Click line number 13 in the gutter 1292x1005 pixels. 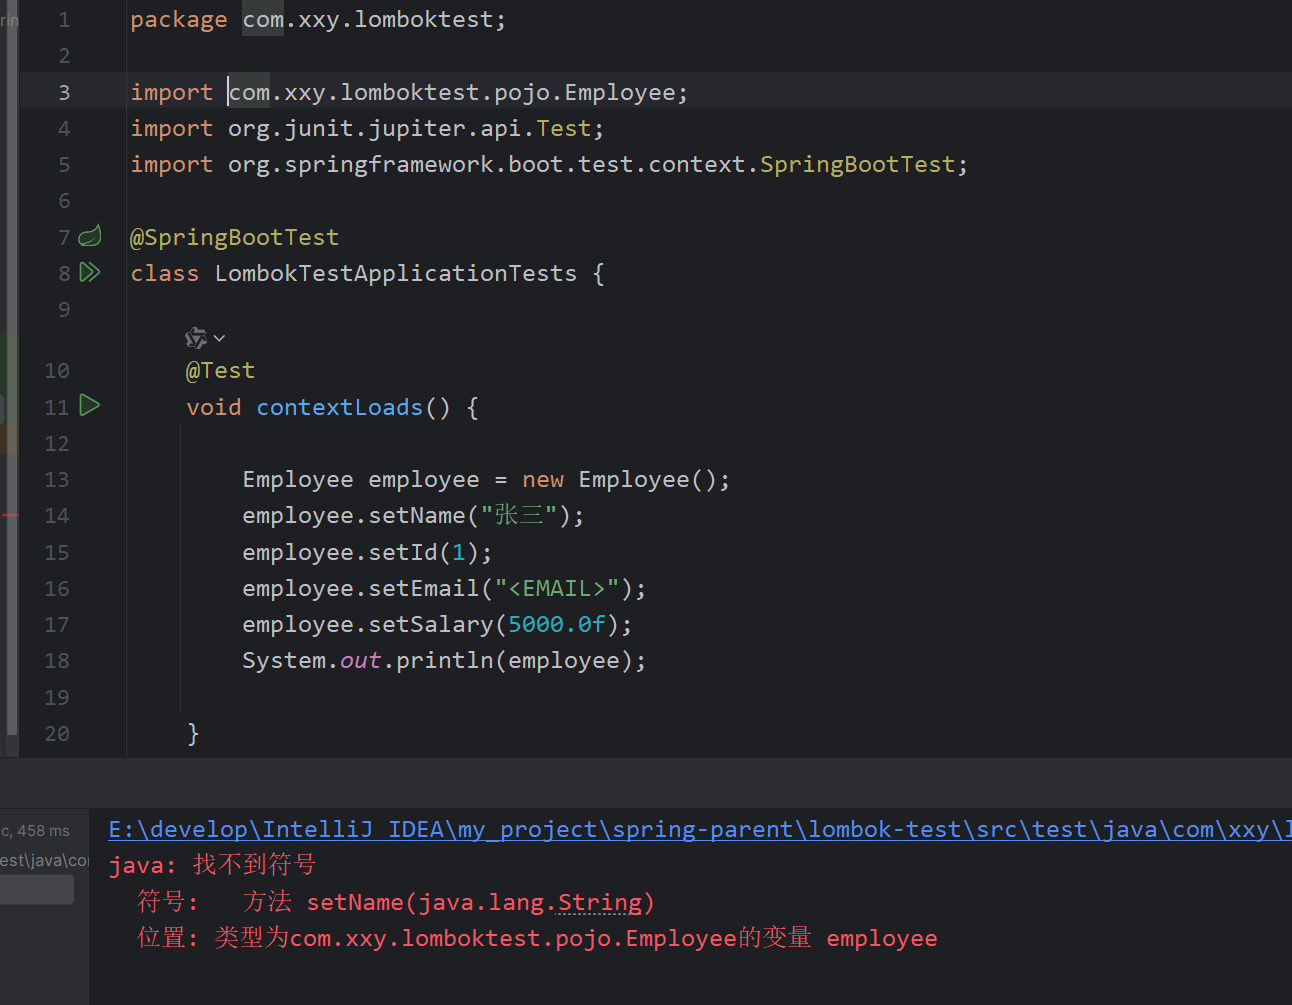coord(57,479)
